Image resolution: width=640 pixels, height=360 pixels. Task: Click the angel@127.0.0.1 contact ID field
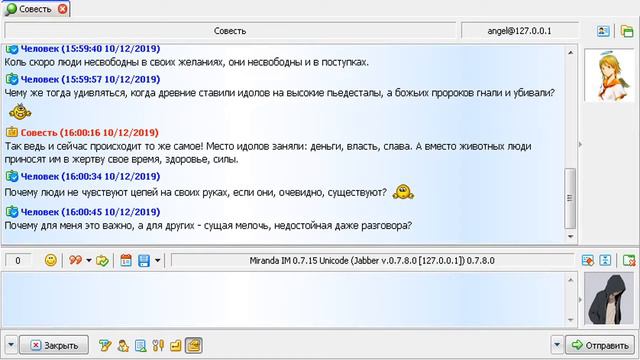tap(519, 31)
